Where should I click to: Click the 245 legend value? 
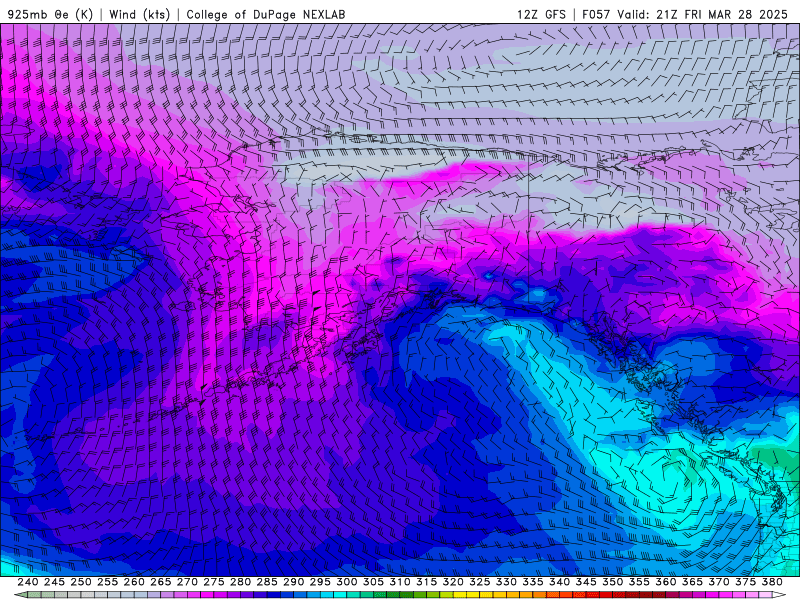pyautogui.click(x=54, y=582)
